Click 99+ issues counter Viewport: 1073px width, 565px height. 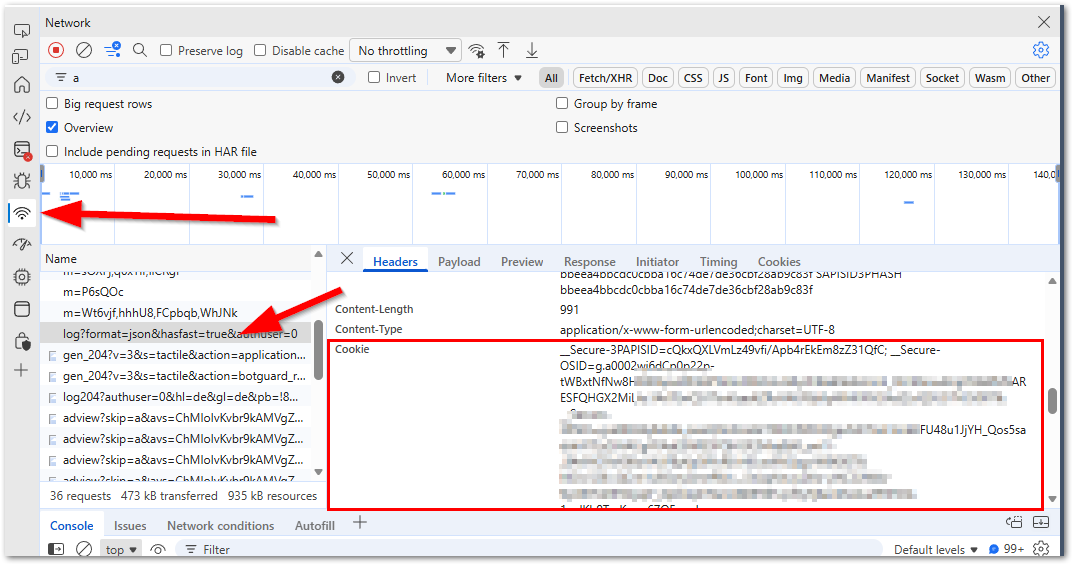(1007, 549)
